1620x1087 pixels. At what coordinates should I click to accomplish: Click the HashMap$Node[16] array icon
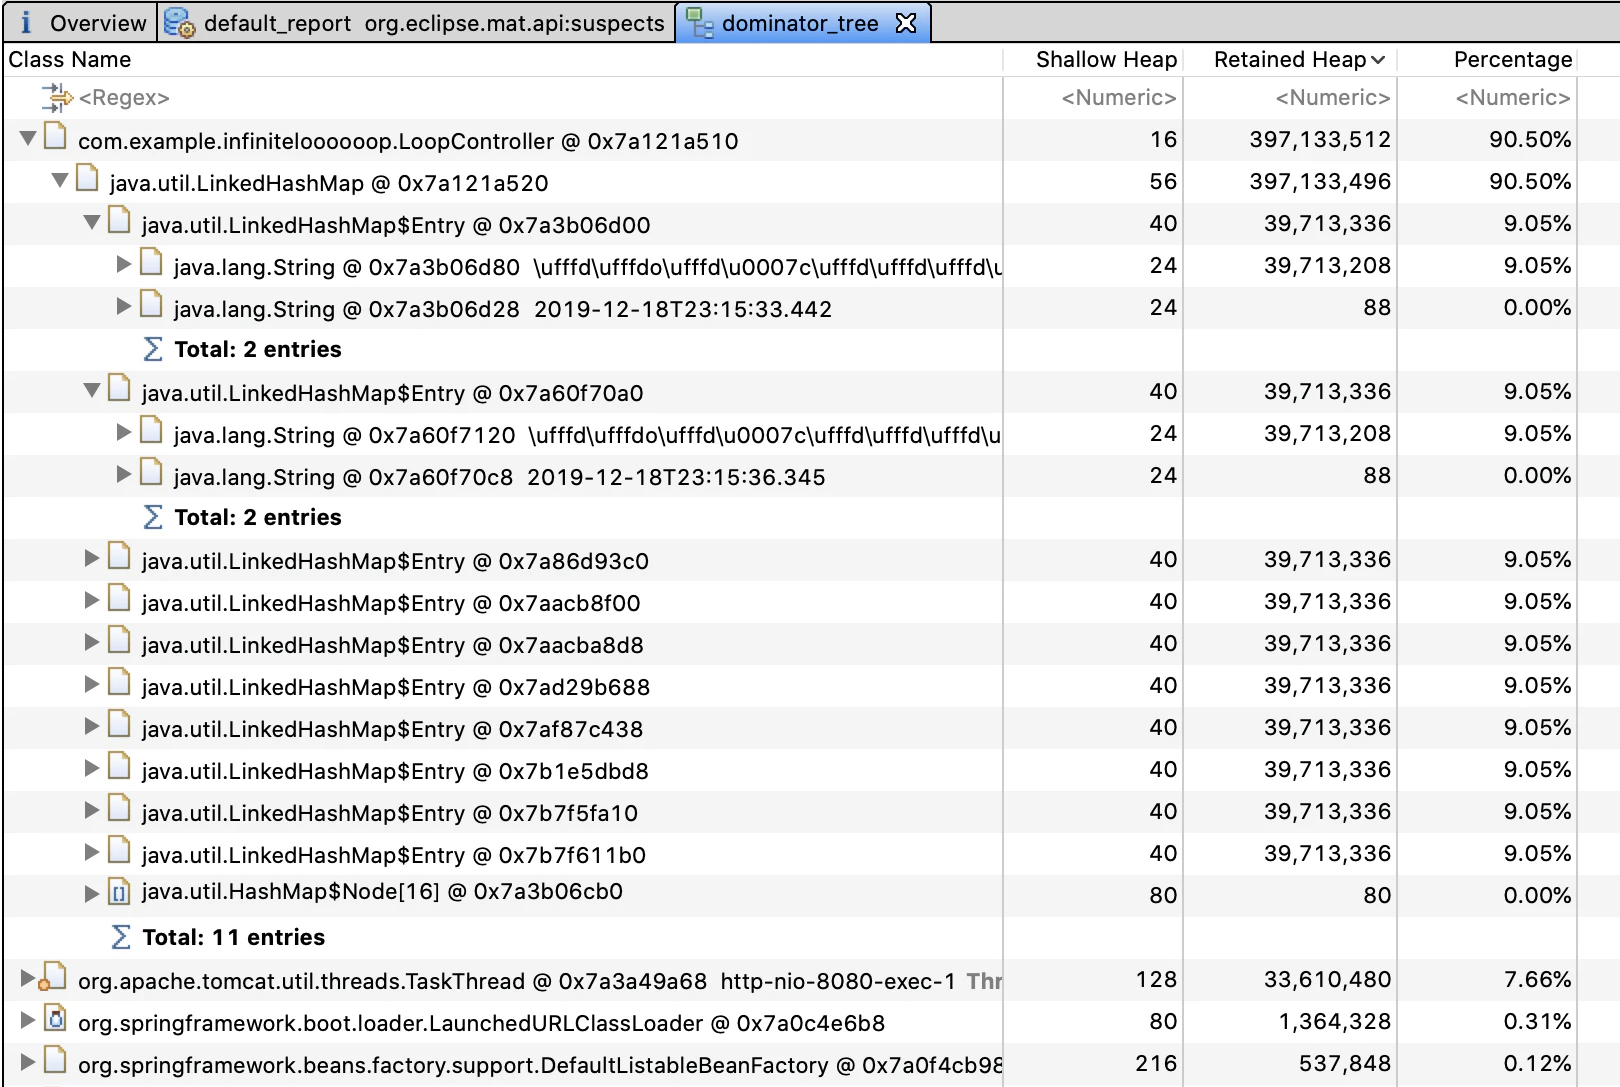[x=119, y=893]
